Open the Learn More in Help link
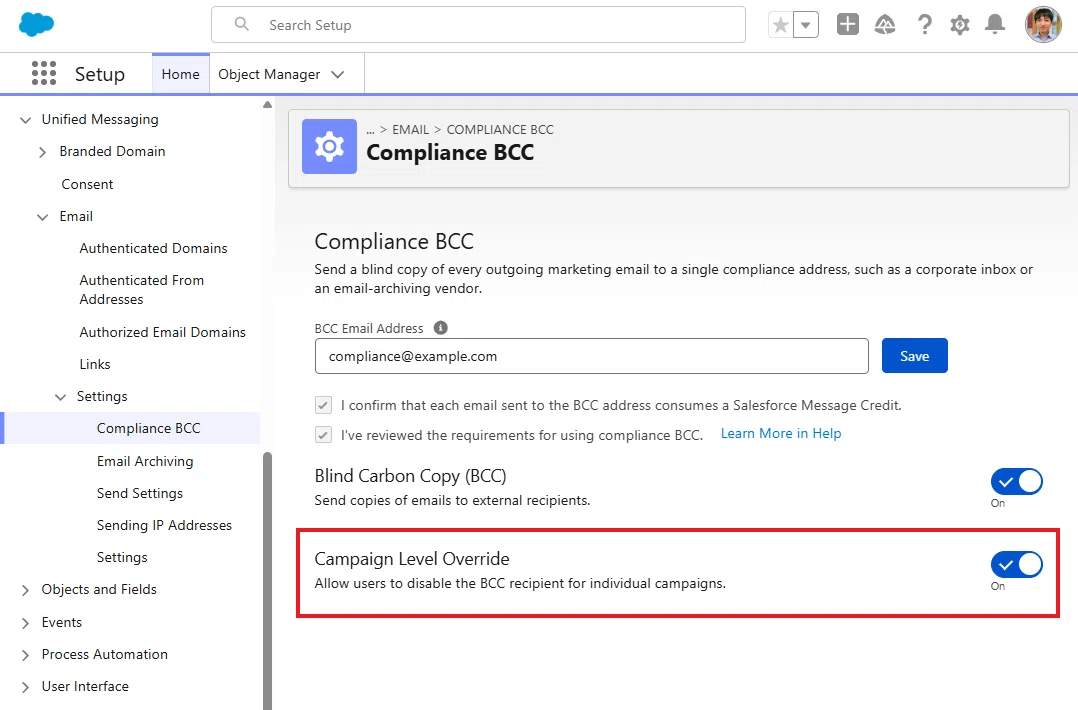The width and height of the screenshot is (1078, 710). (781, 434)
